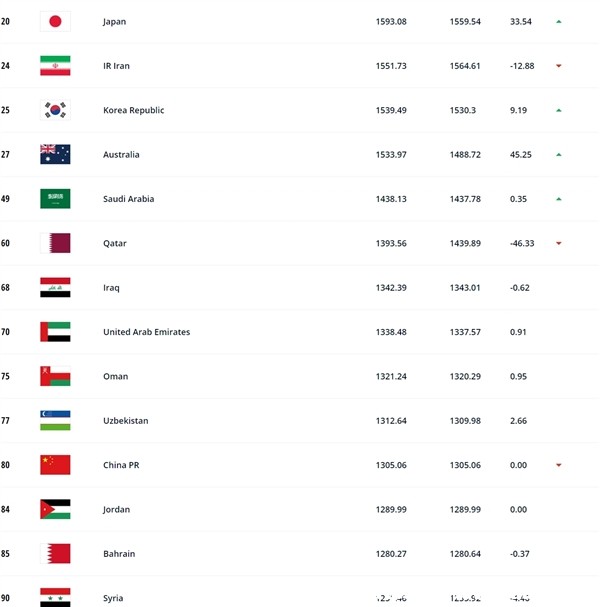Click the United Arab Emirates flag

tap(55, 332)
